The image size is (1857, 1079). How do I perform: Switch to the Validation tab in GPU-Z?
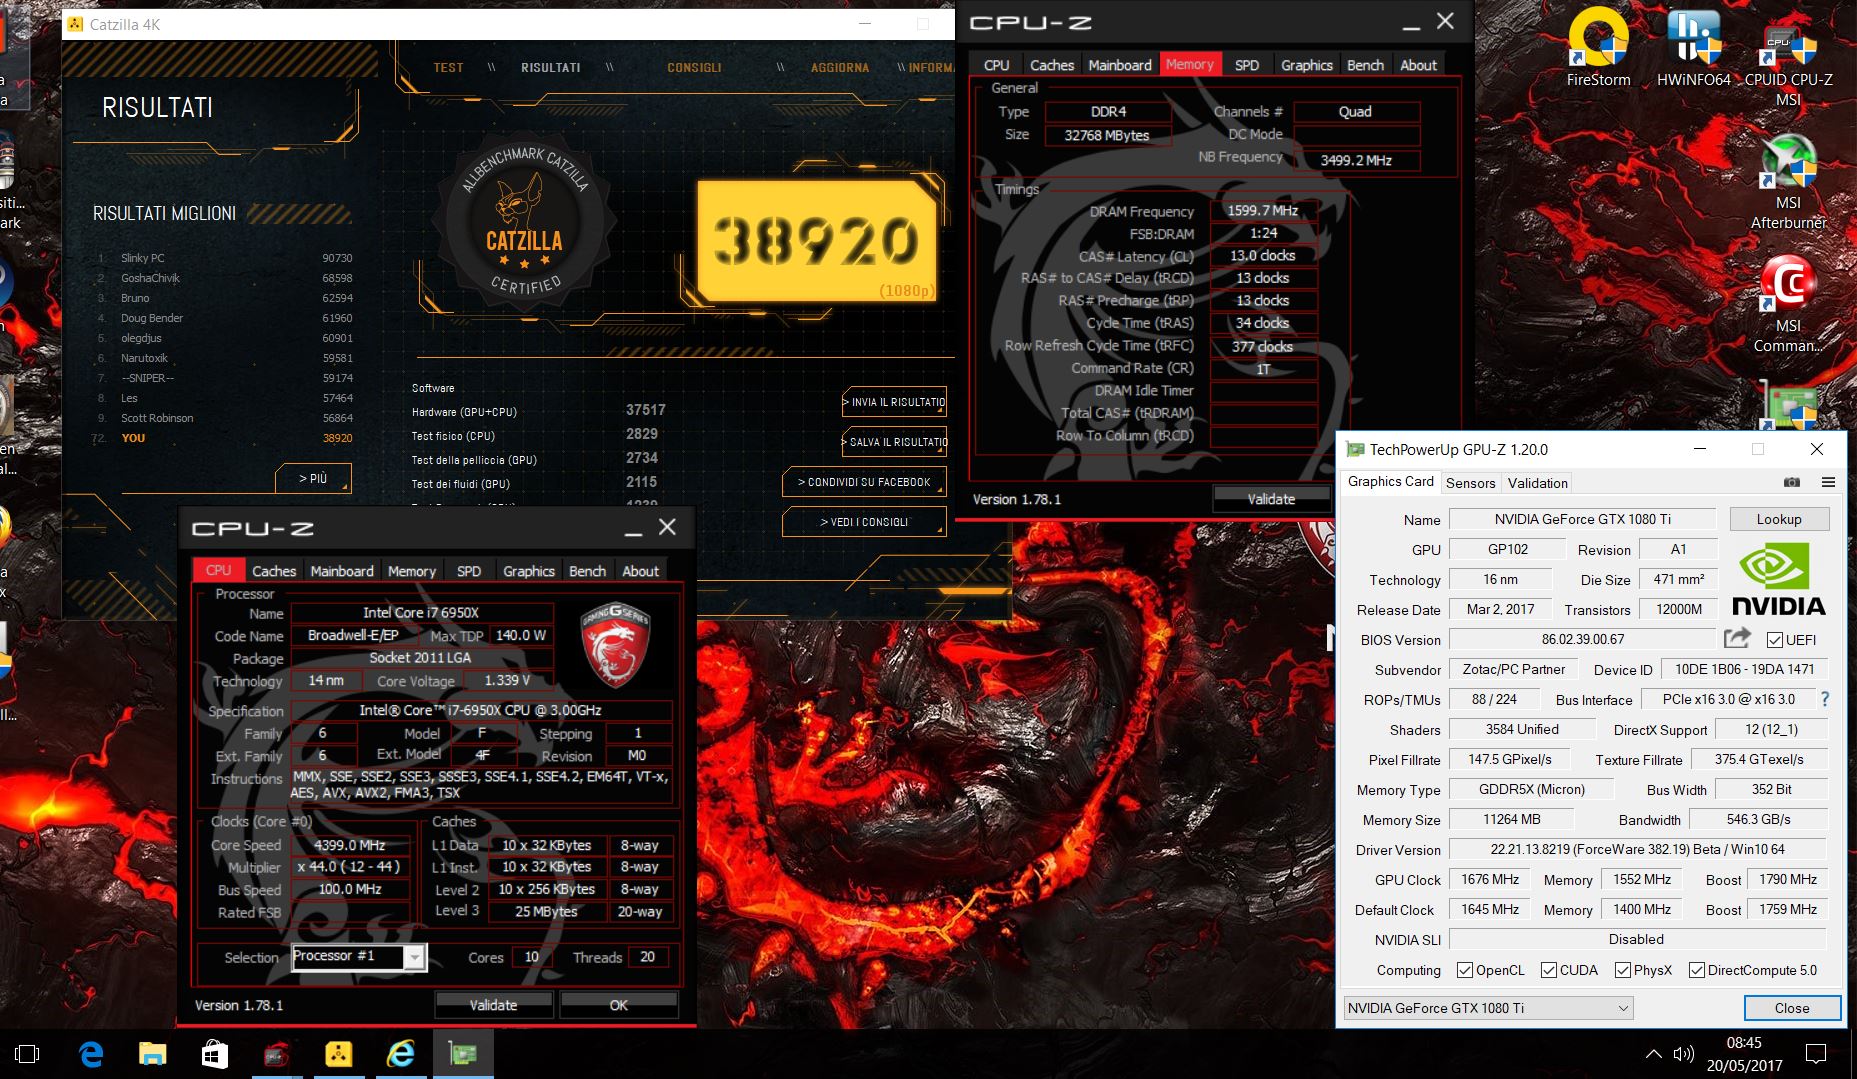[x=1537, y=483]
